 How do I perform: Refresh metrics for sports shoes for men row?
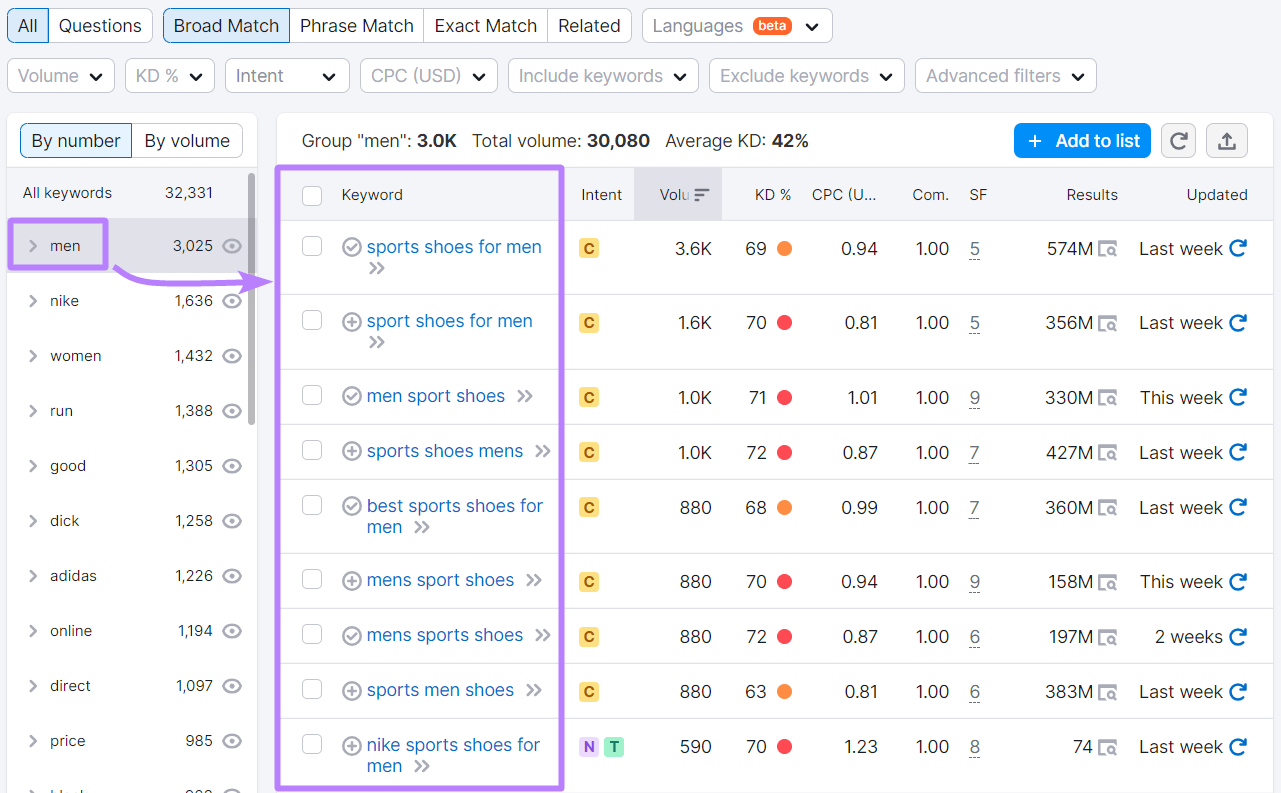coord(1238,248)
